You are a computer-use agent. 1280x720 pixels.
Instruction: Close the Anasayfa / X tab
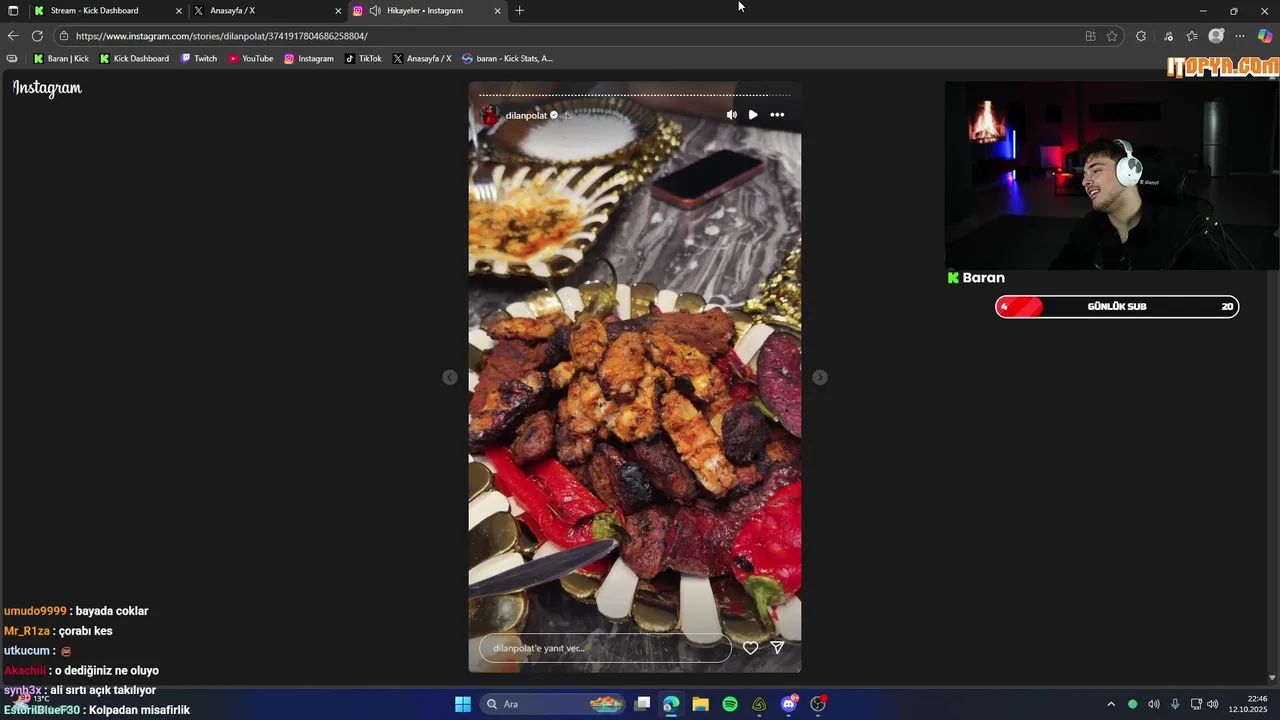pos(338,11)
